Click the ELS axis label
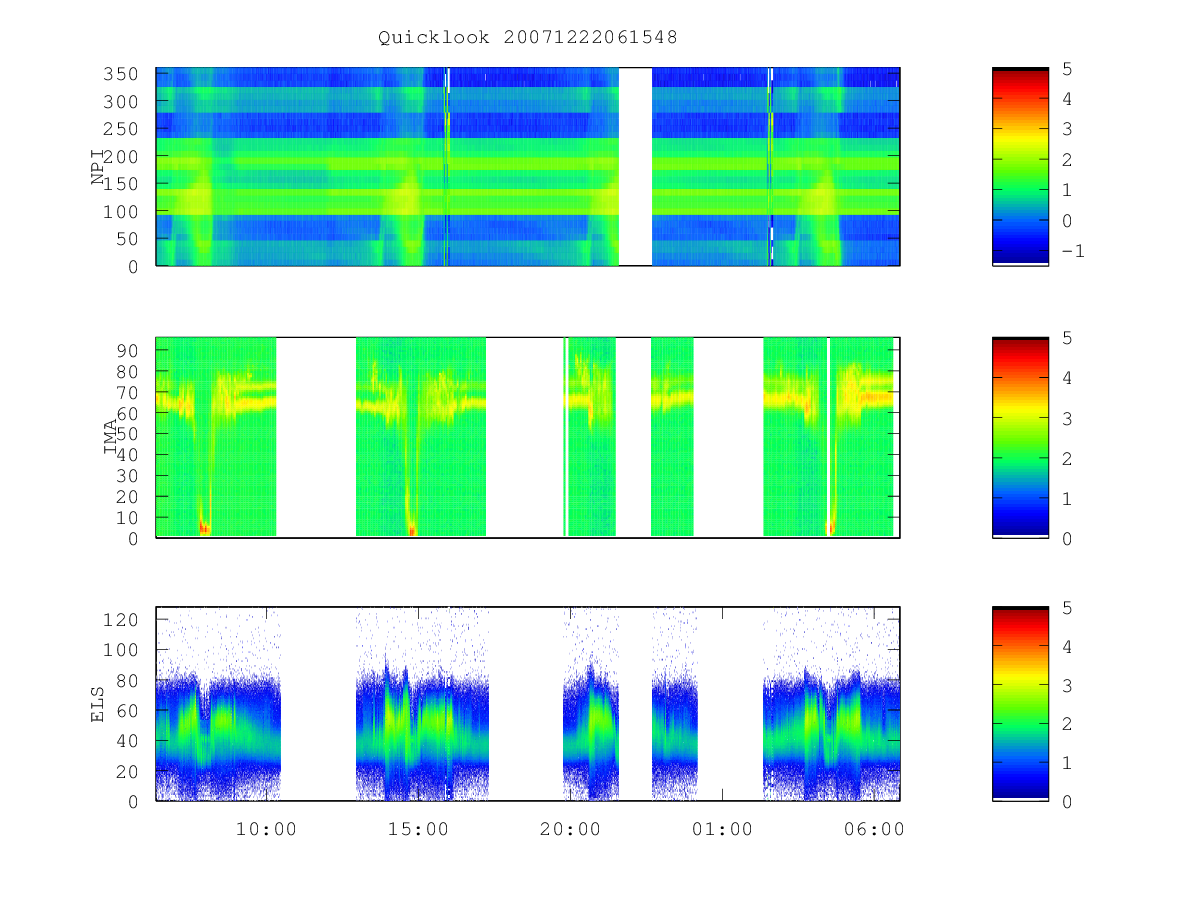Screen dimensions: 1200x900 coord(99,704)
